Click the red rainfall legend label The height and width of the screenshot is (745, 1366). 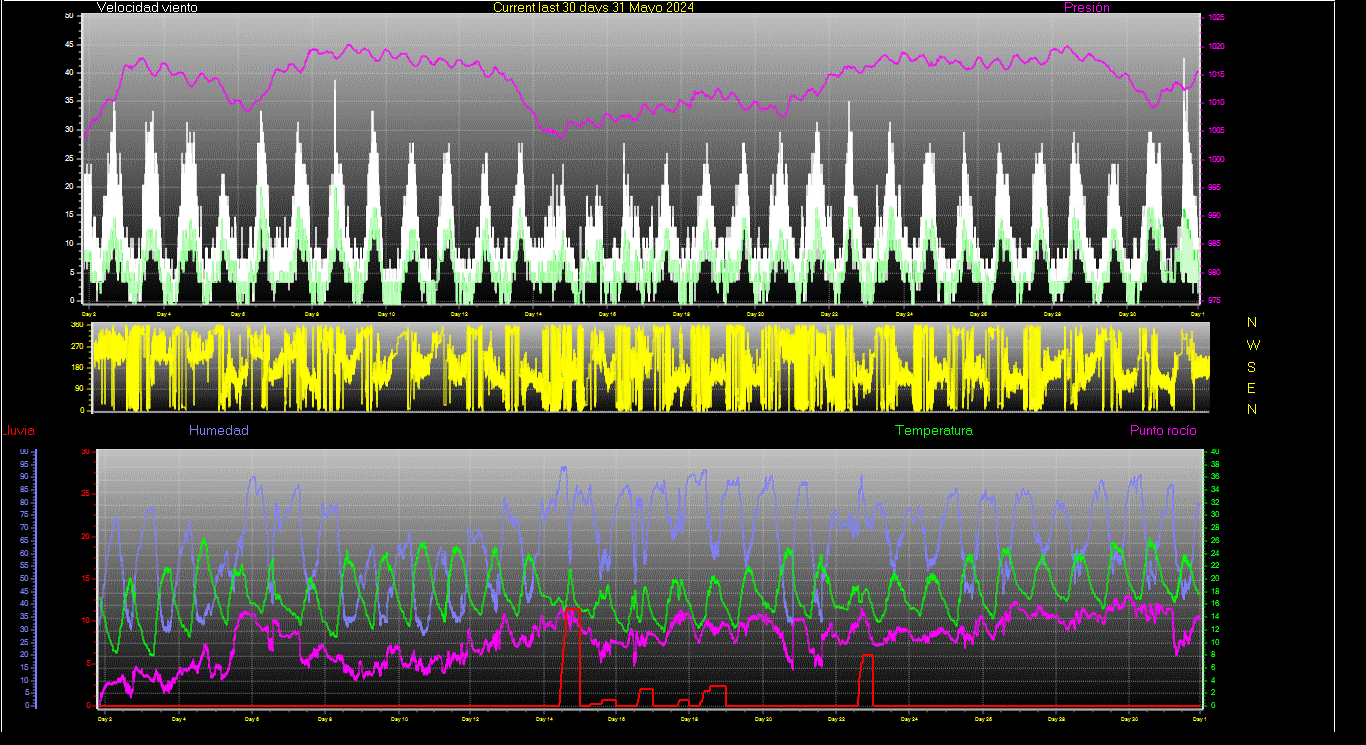tap(20, 431)
